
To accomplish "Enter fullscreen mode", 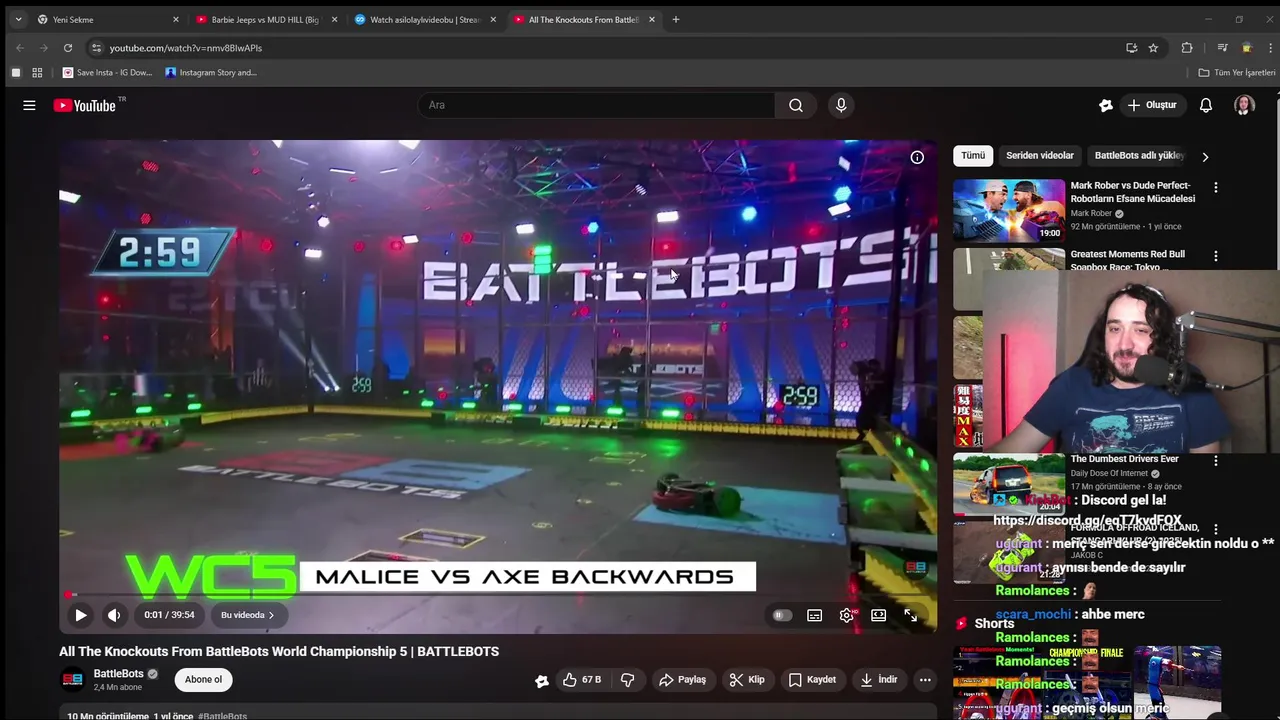I will coord(911,615).
